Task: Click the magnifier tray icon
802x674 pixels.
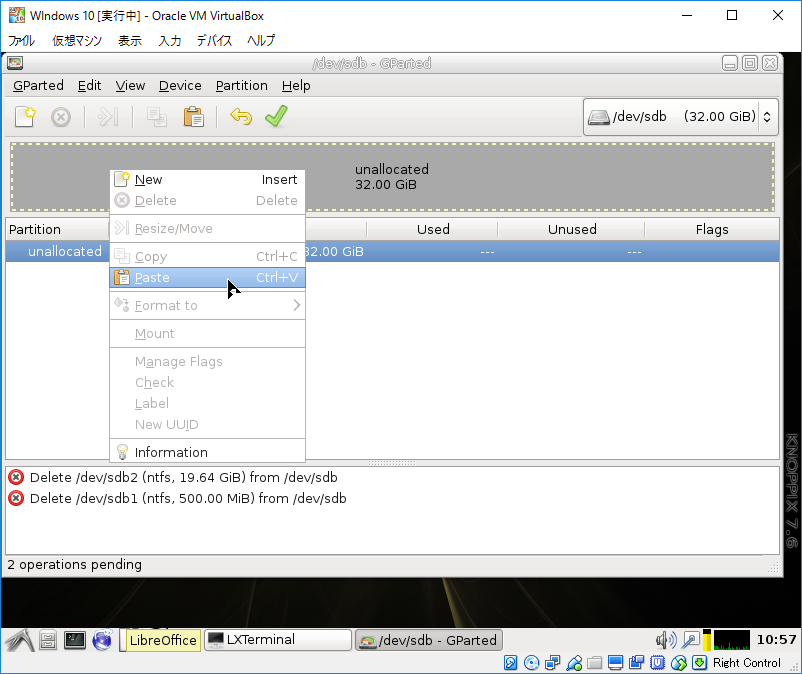Action: tap(691, 640)
